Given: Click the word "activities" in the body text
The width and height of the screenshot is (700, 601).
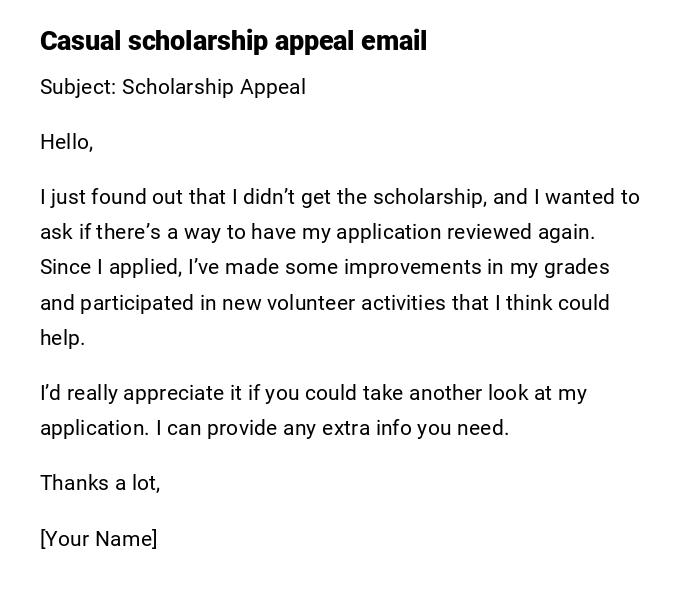Looking at the screenshot, I should (403, 303).
